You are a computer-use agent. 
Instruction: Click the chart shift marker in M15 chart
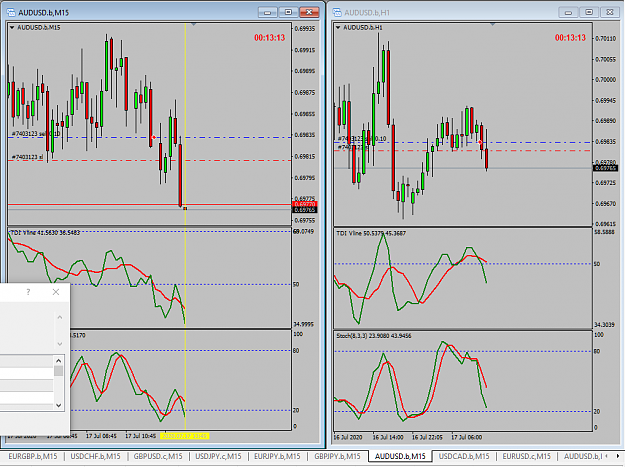[194, 25]
